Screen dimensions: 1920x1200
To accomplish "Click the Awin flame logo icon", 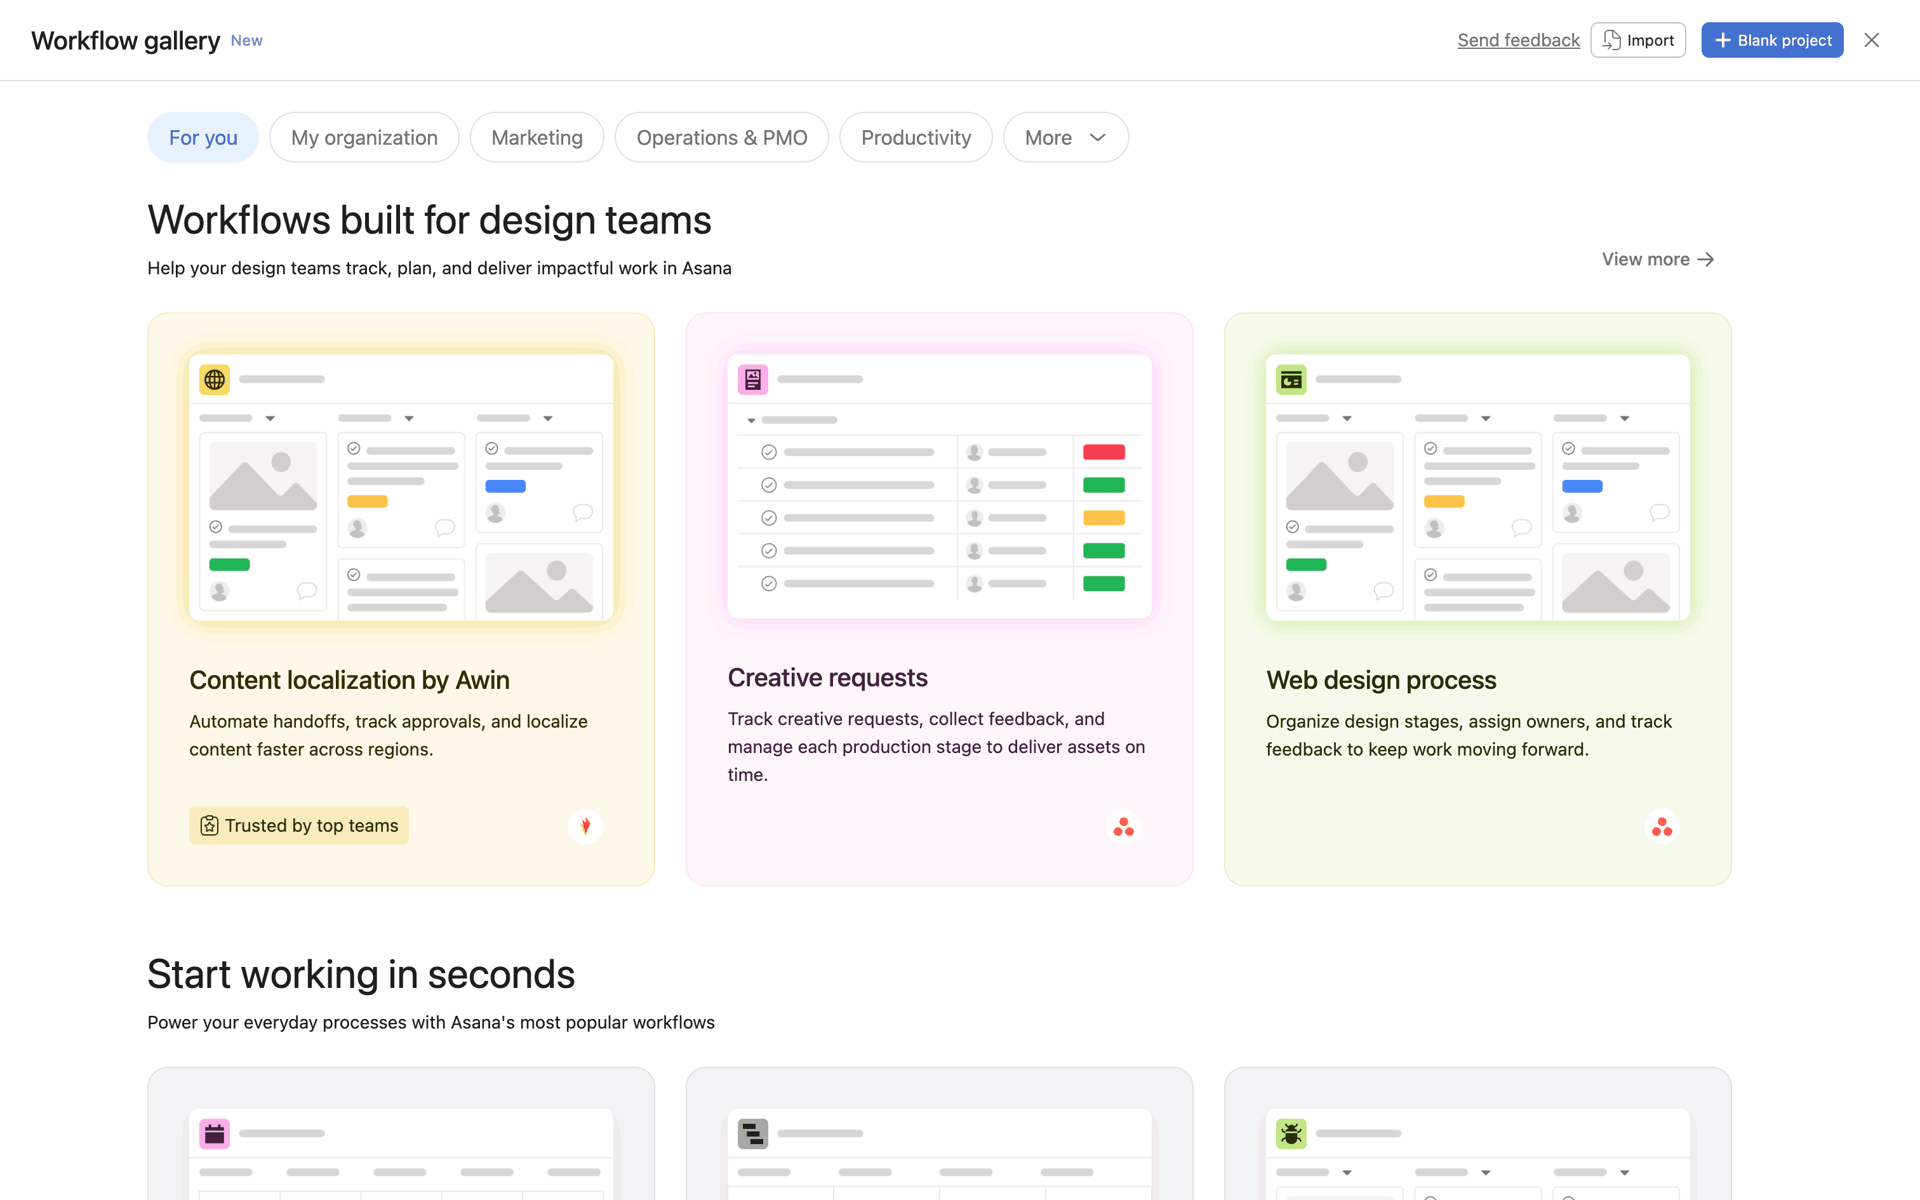I will tap(585, 826).
